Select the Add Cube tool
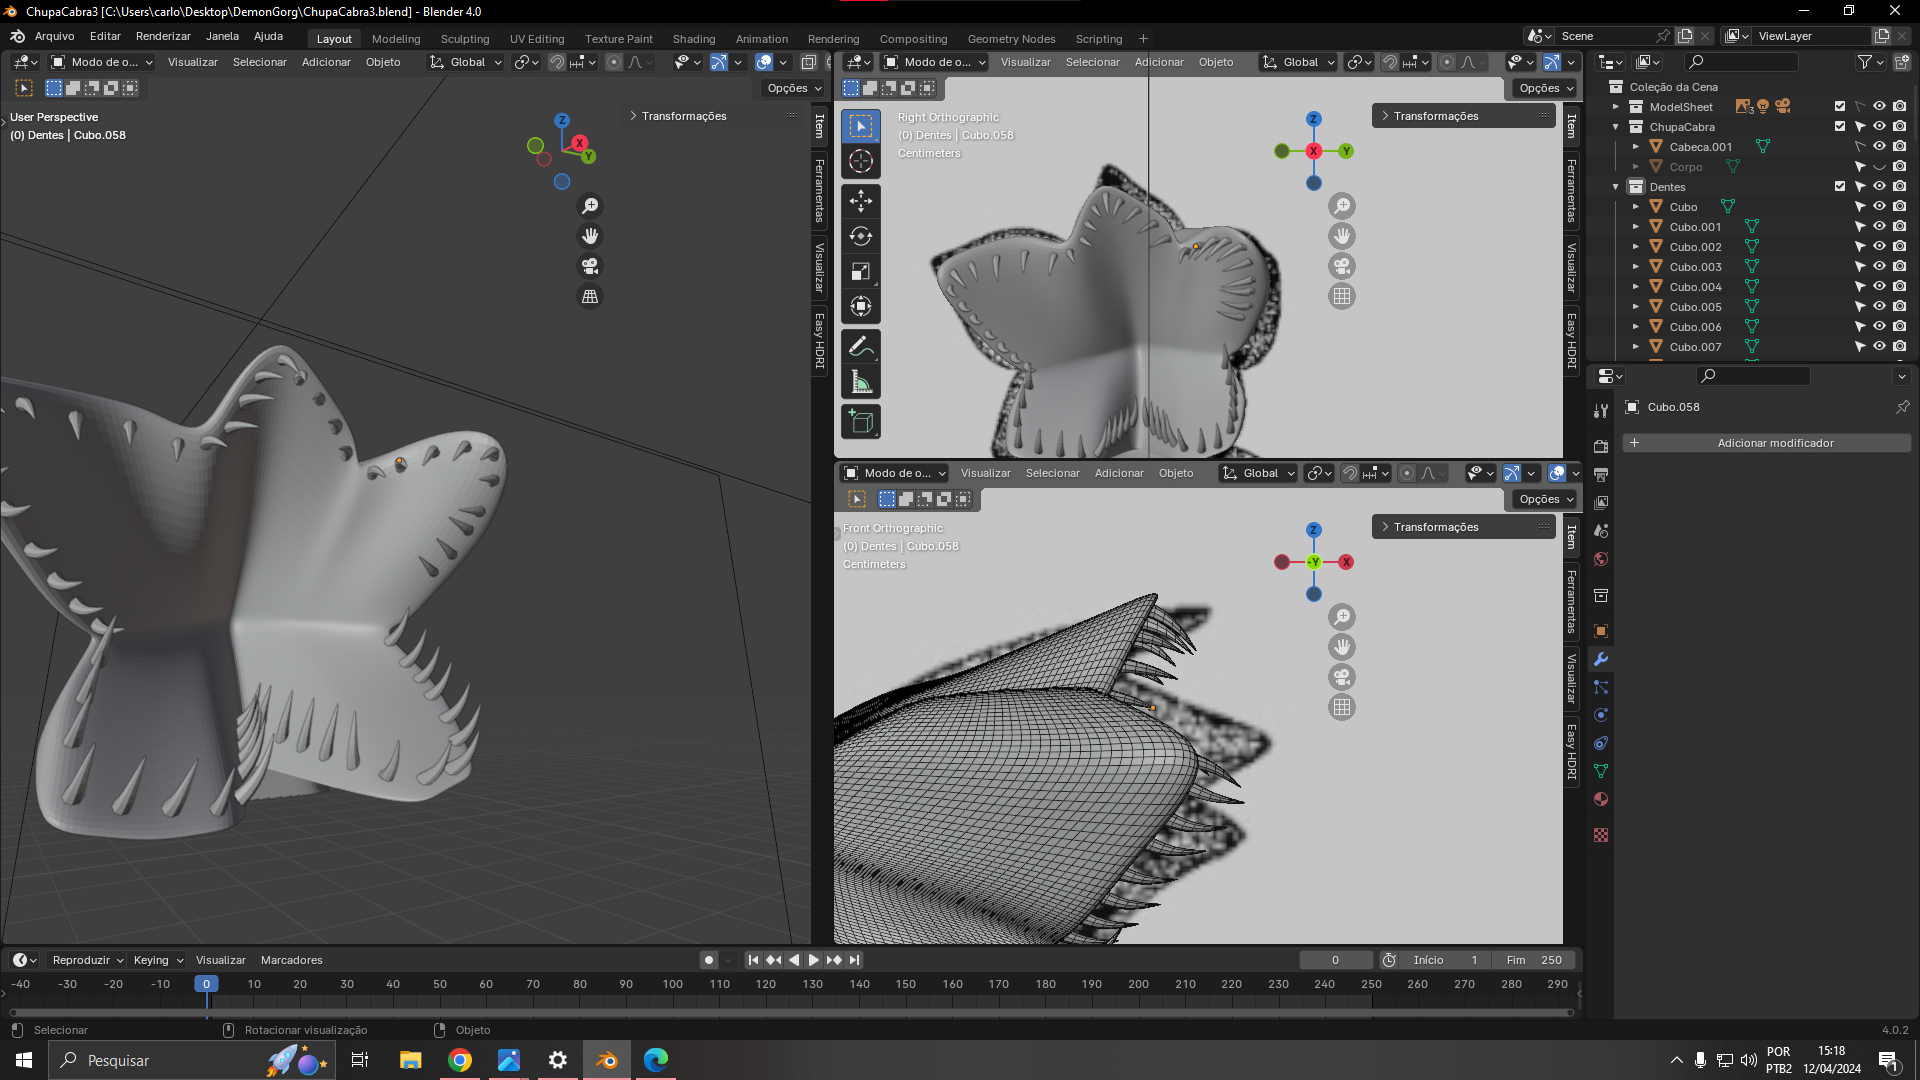 [x=860, y=422]
